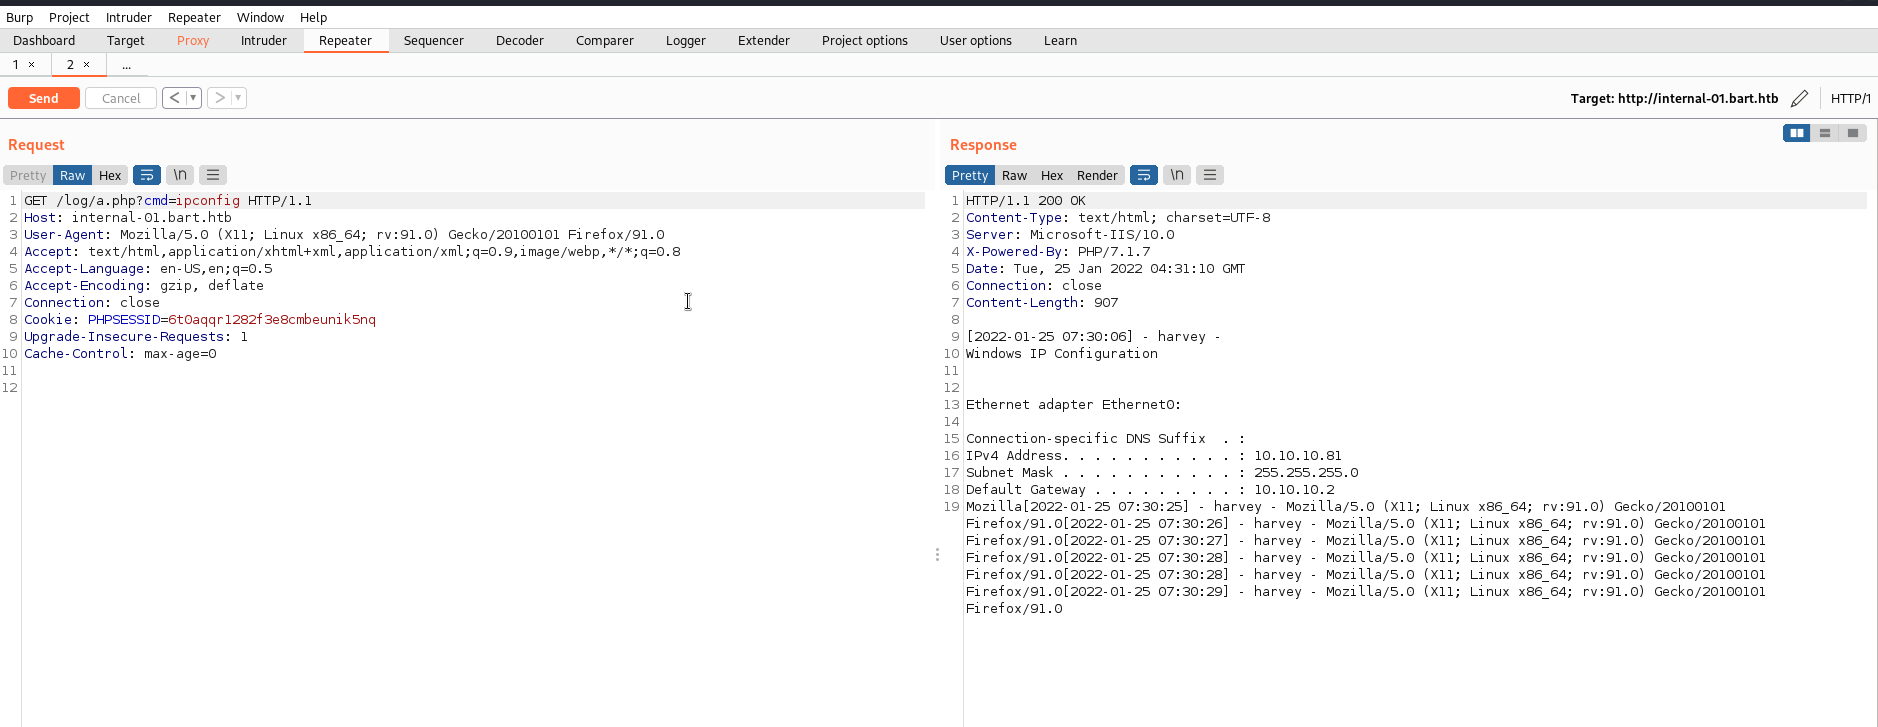The height and width of the screenshot is (727, 1878).
Task: Select Repeater sub-tab 1
Action: click(x=16, y=64)
